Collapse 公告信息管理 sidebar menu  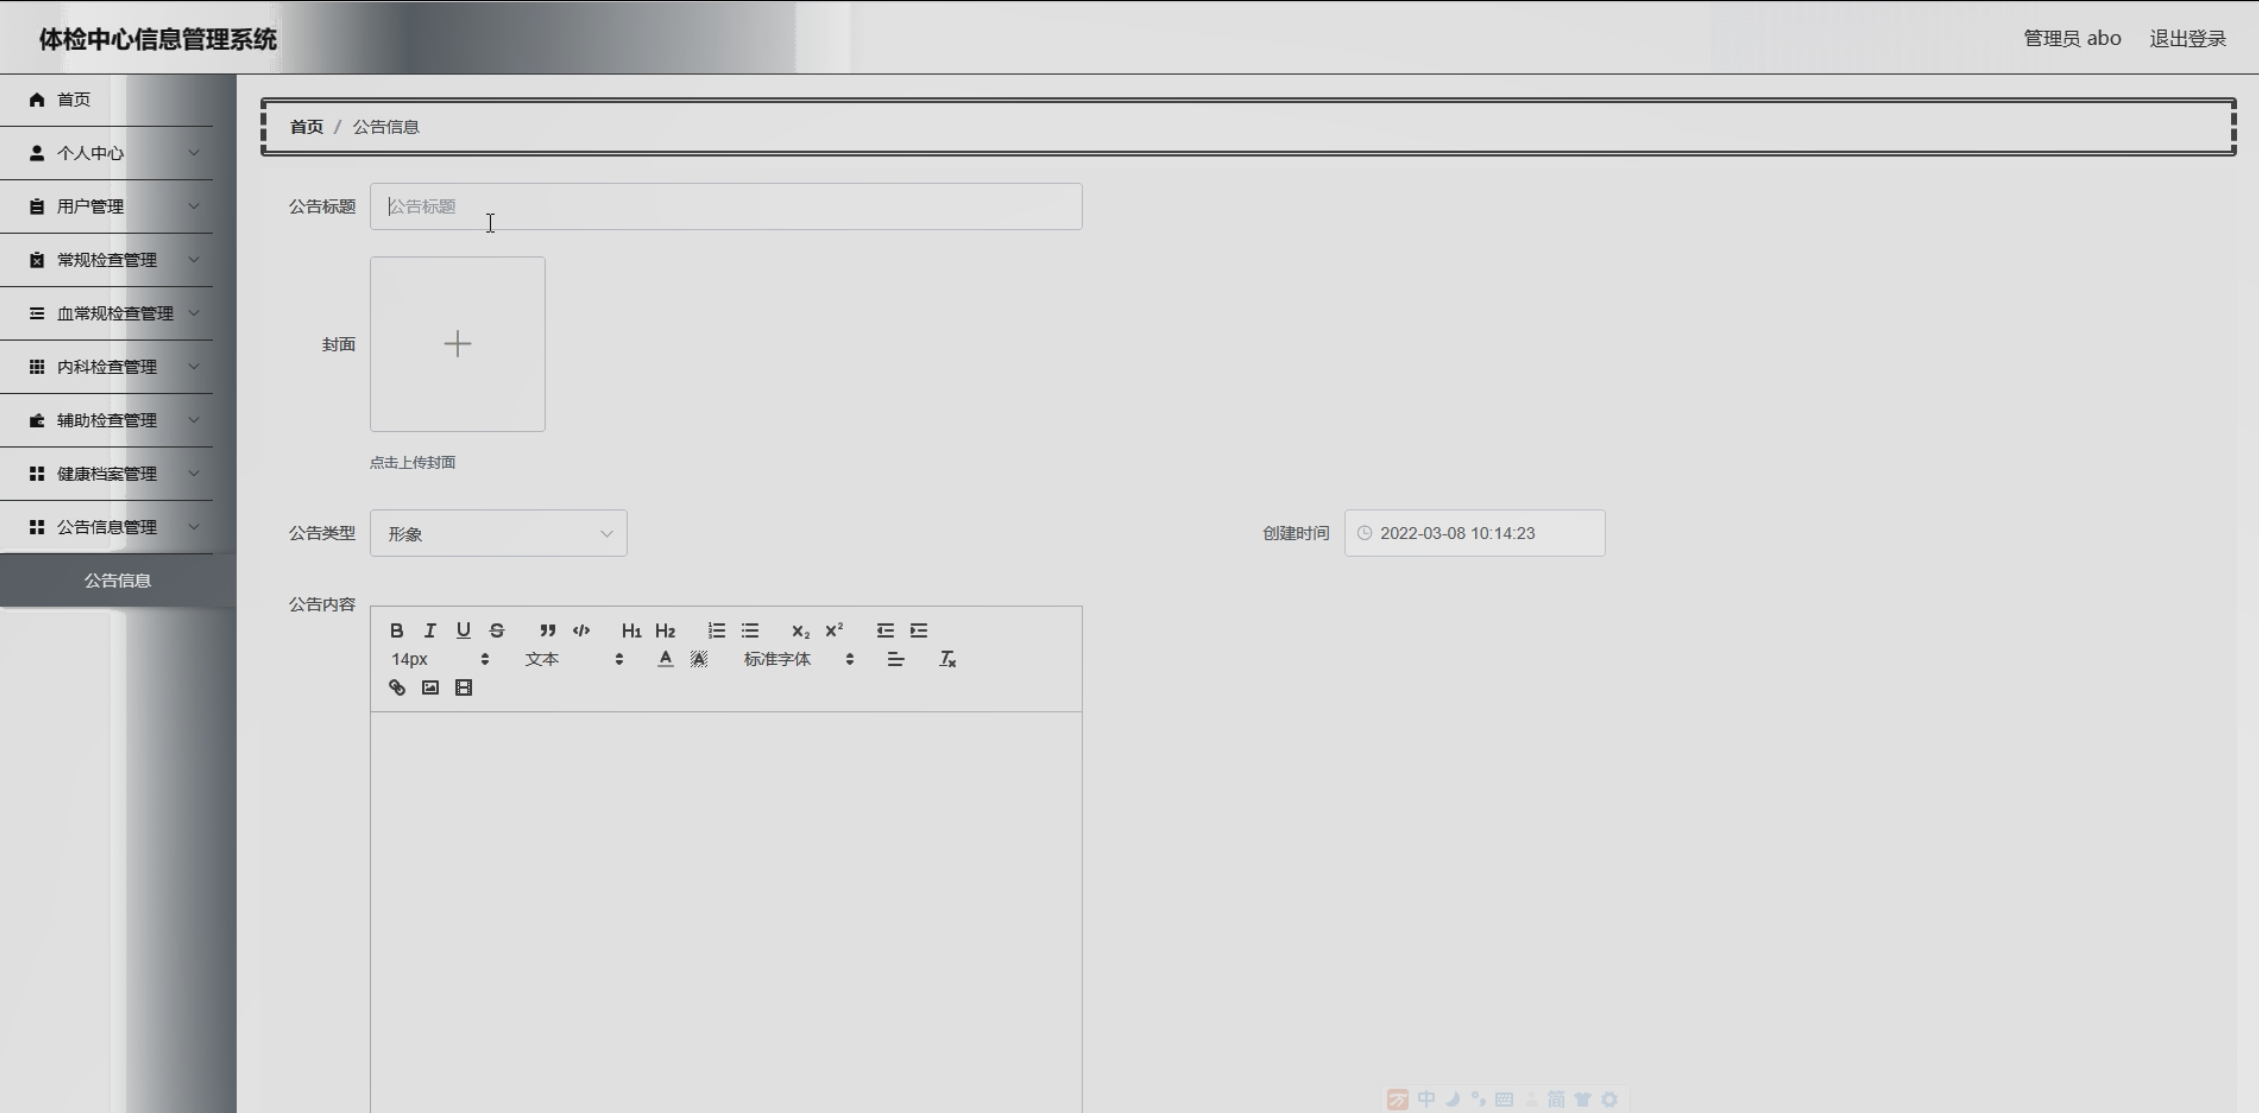[x=107, y=527]
